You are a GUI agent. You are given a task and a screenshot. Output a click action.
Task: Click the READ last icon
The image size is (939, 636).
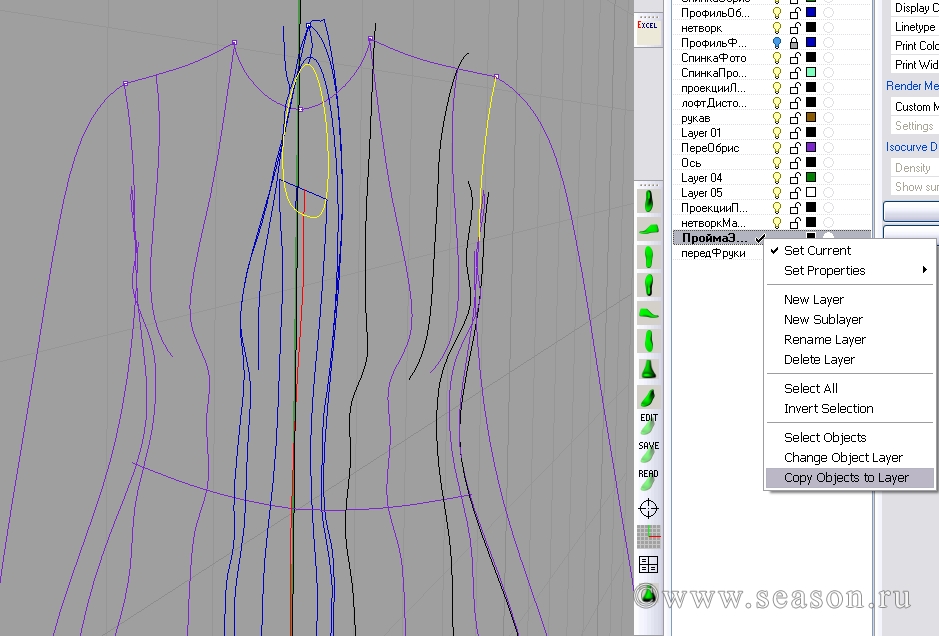[648, 480]
